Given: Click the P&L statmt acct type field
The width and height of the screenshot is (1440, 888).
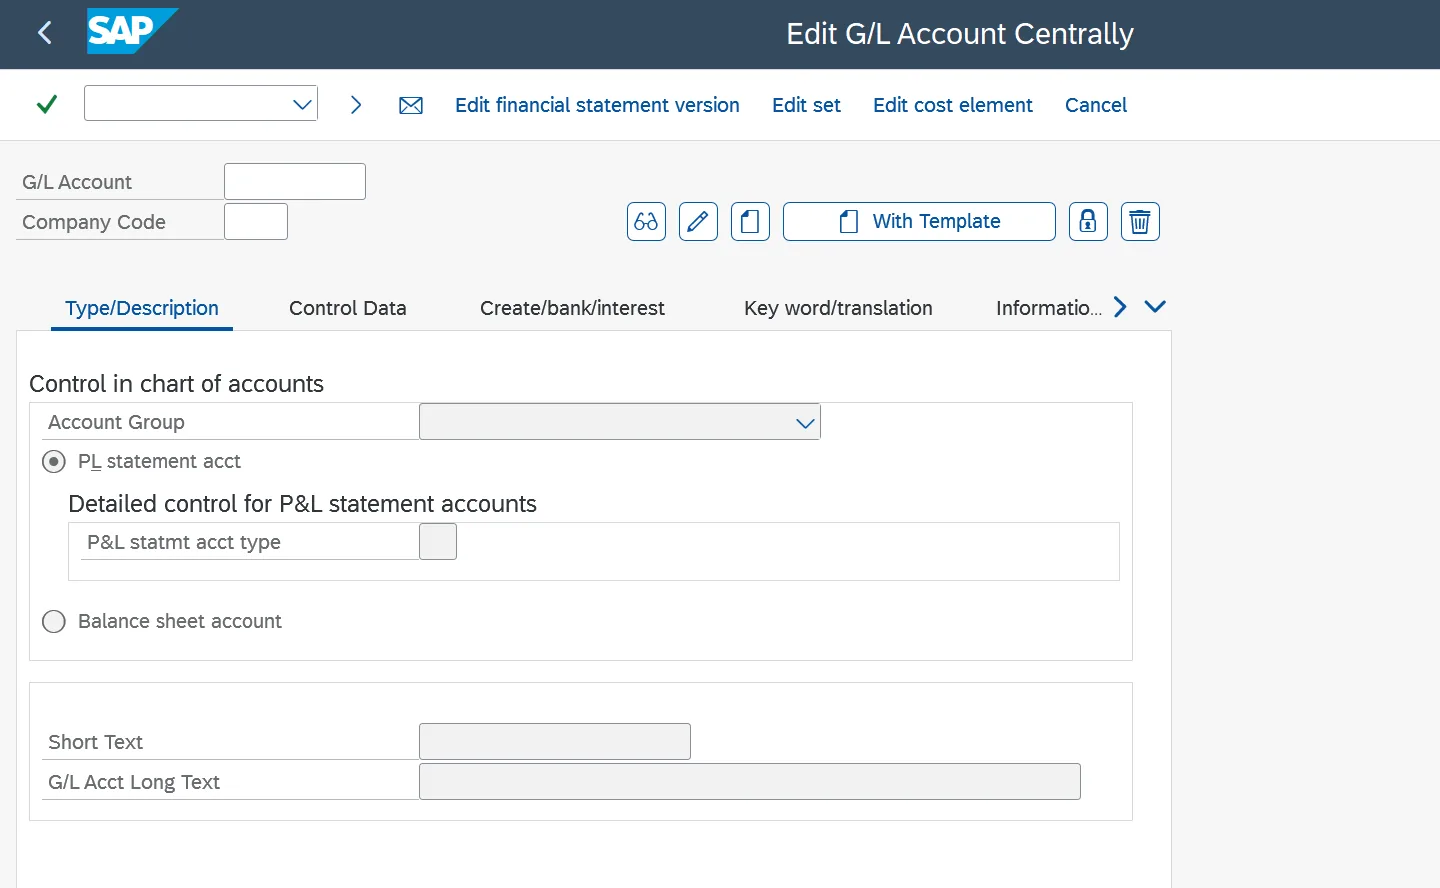Looking at the screenshot, I should coord(438,541).
